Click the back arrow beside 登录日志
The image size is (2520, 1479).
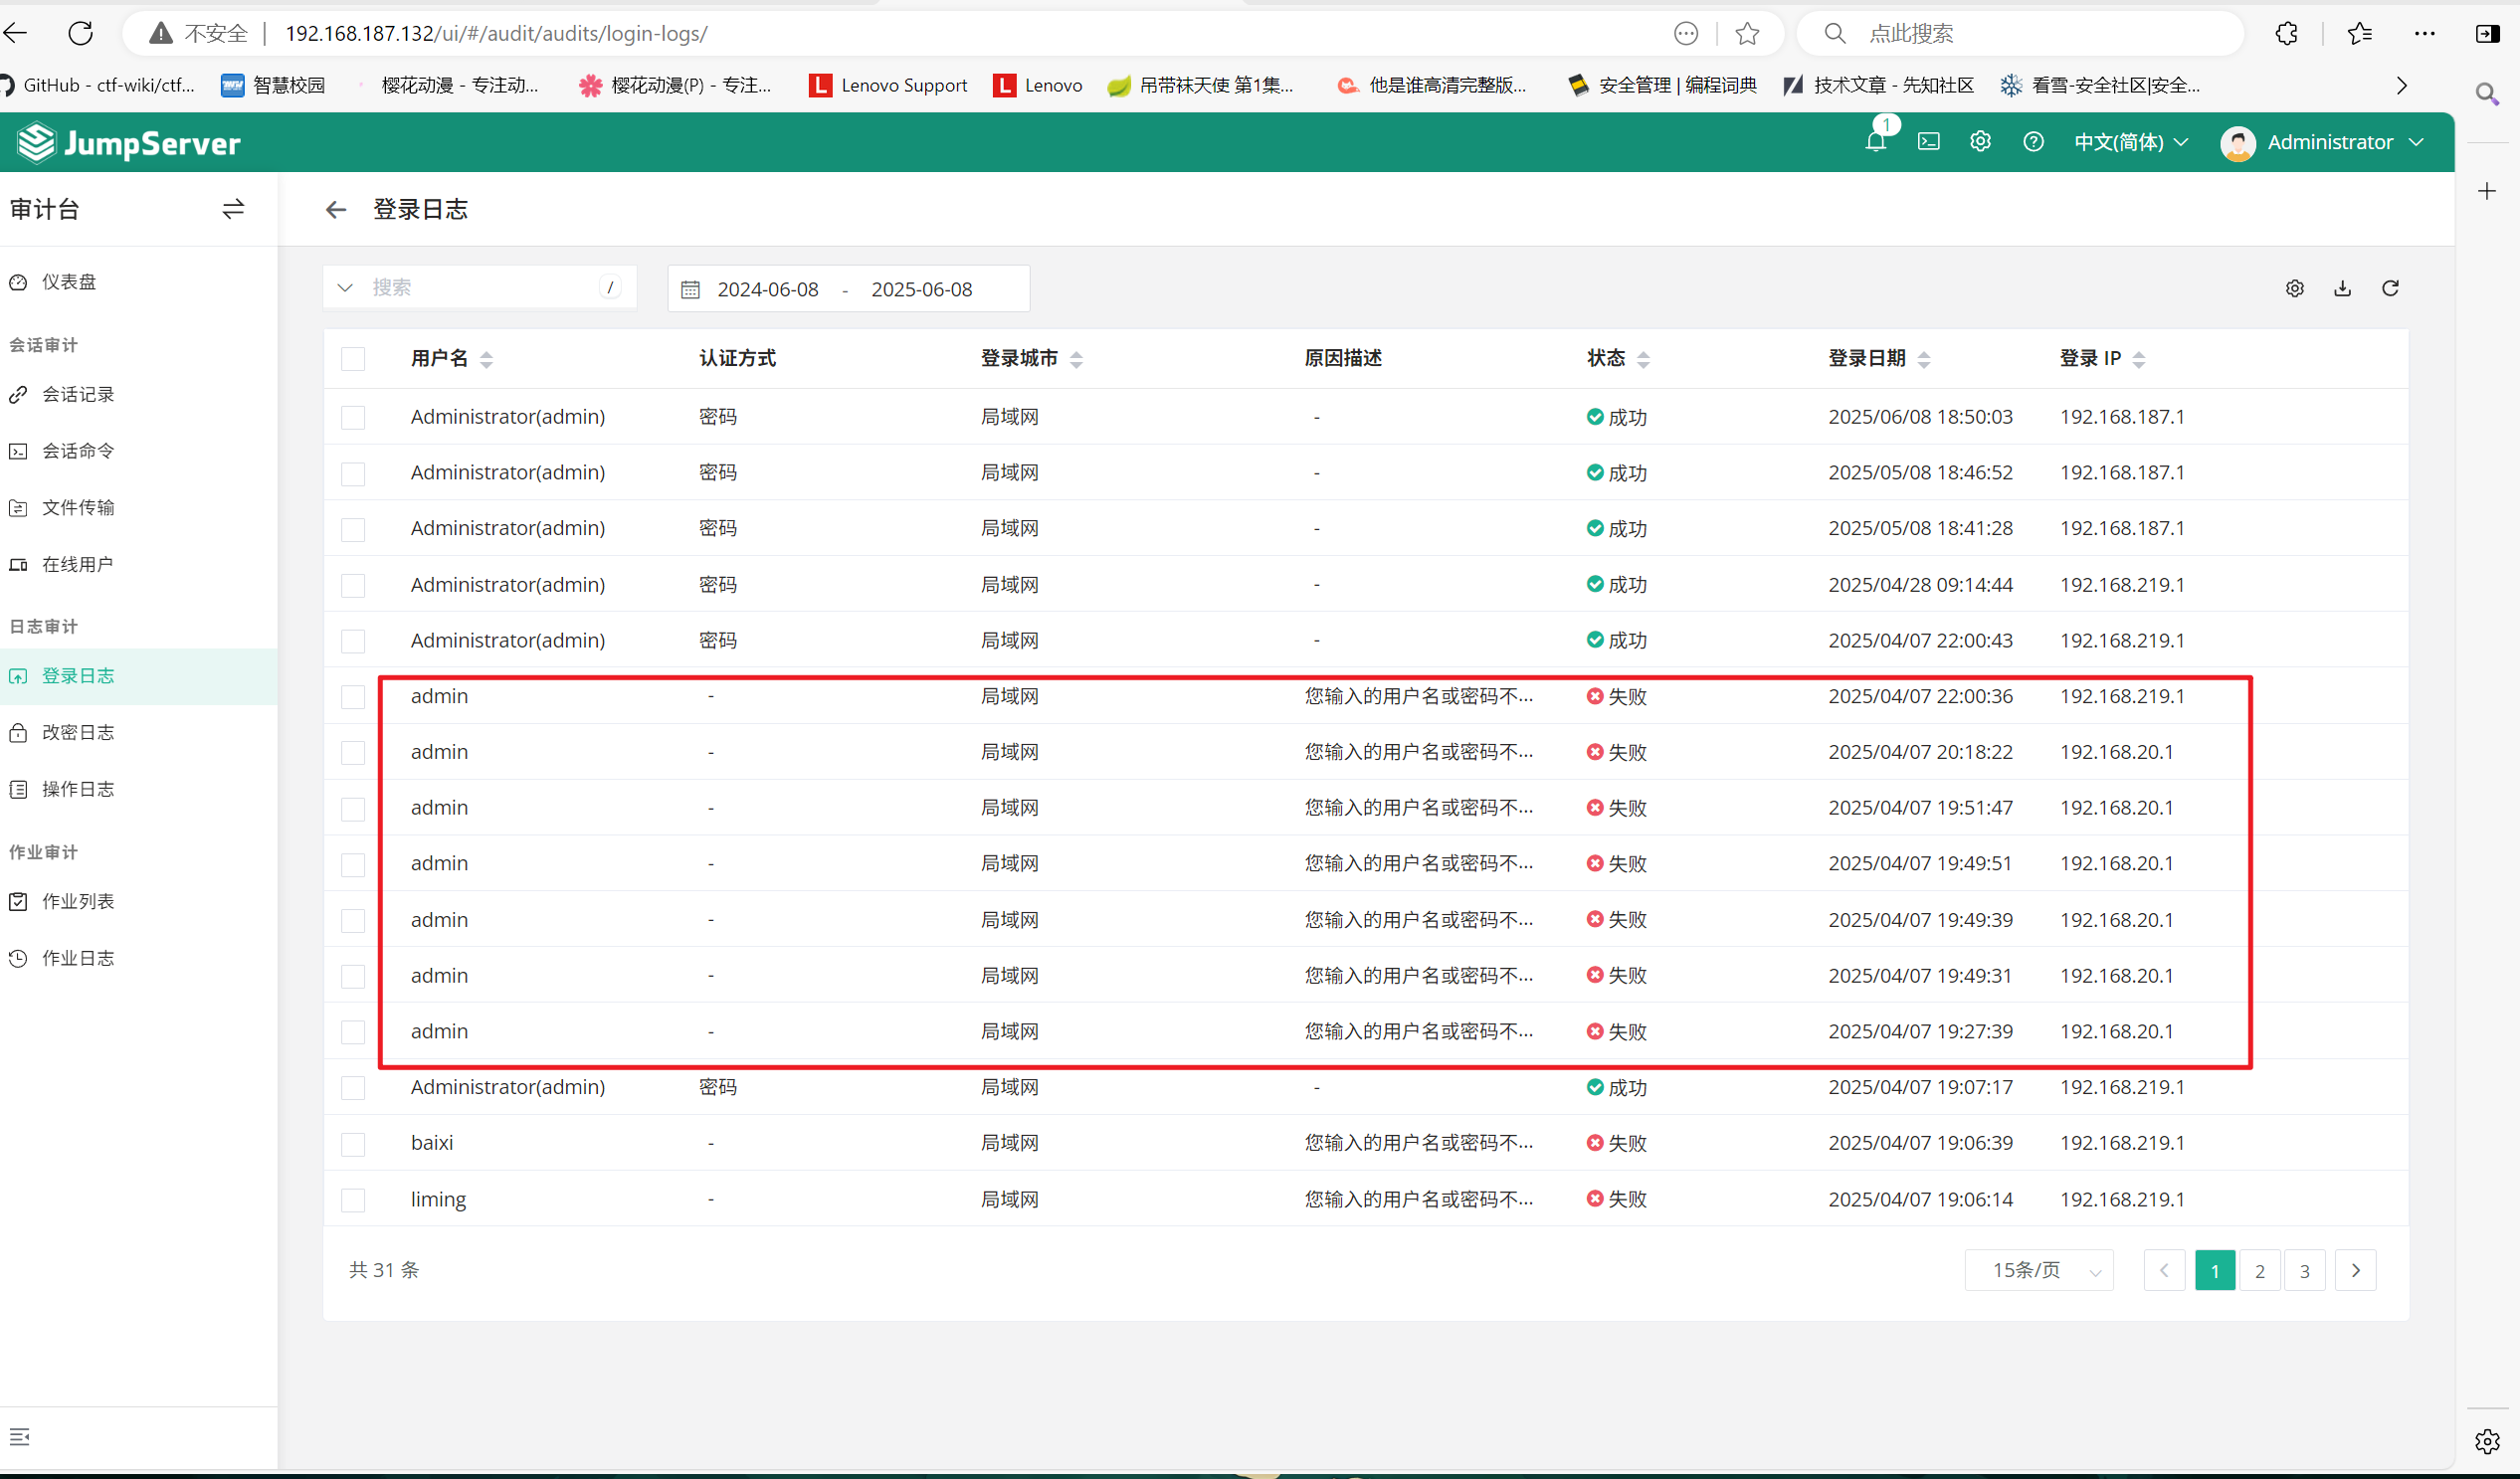[x=336, y=210]
